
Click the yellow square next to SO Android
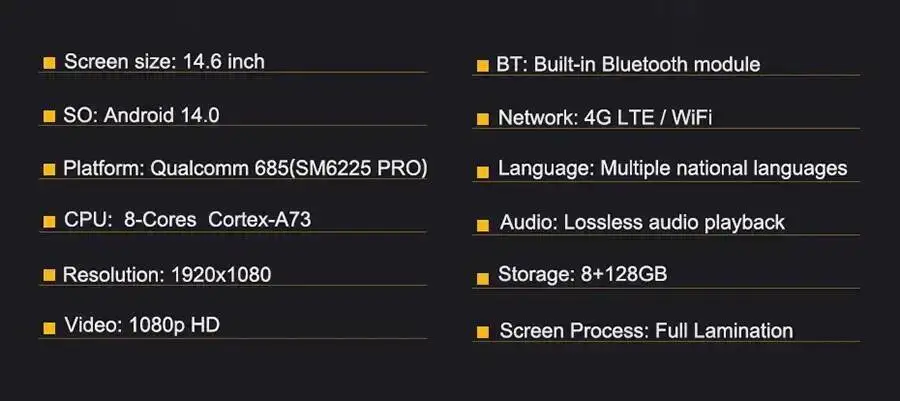pyautogui.click(x=50, y=116)
